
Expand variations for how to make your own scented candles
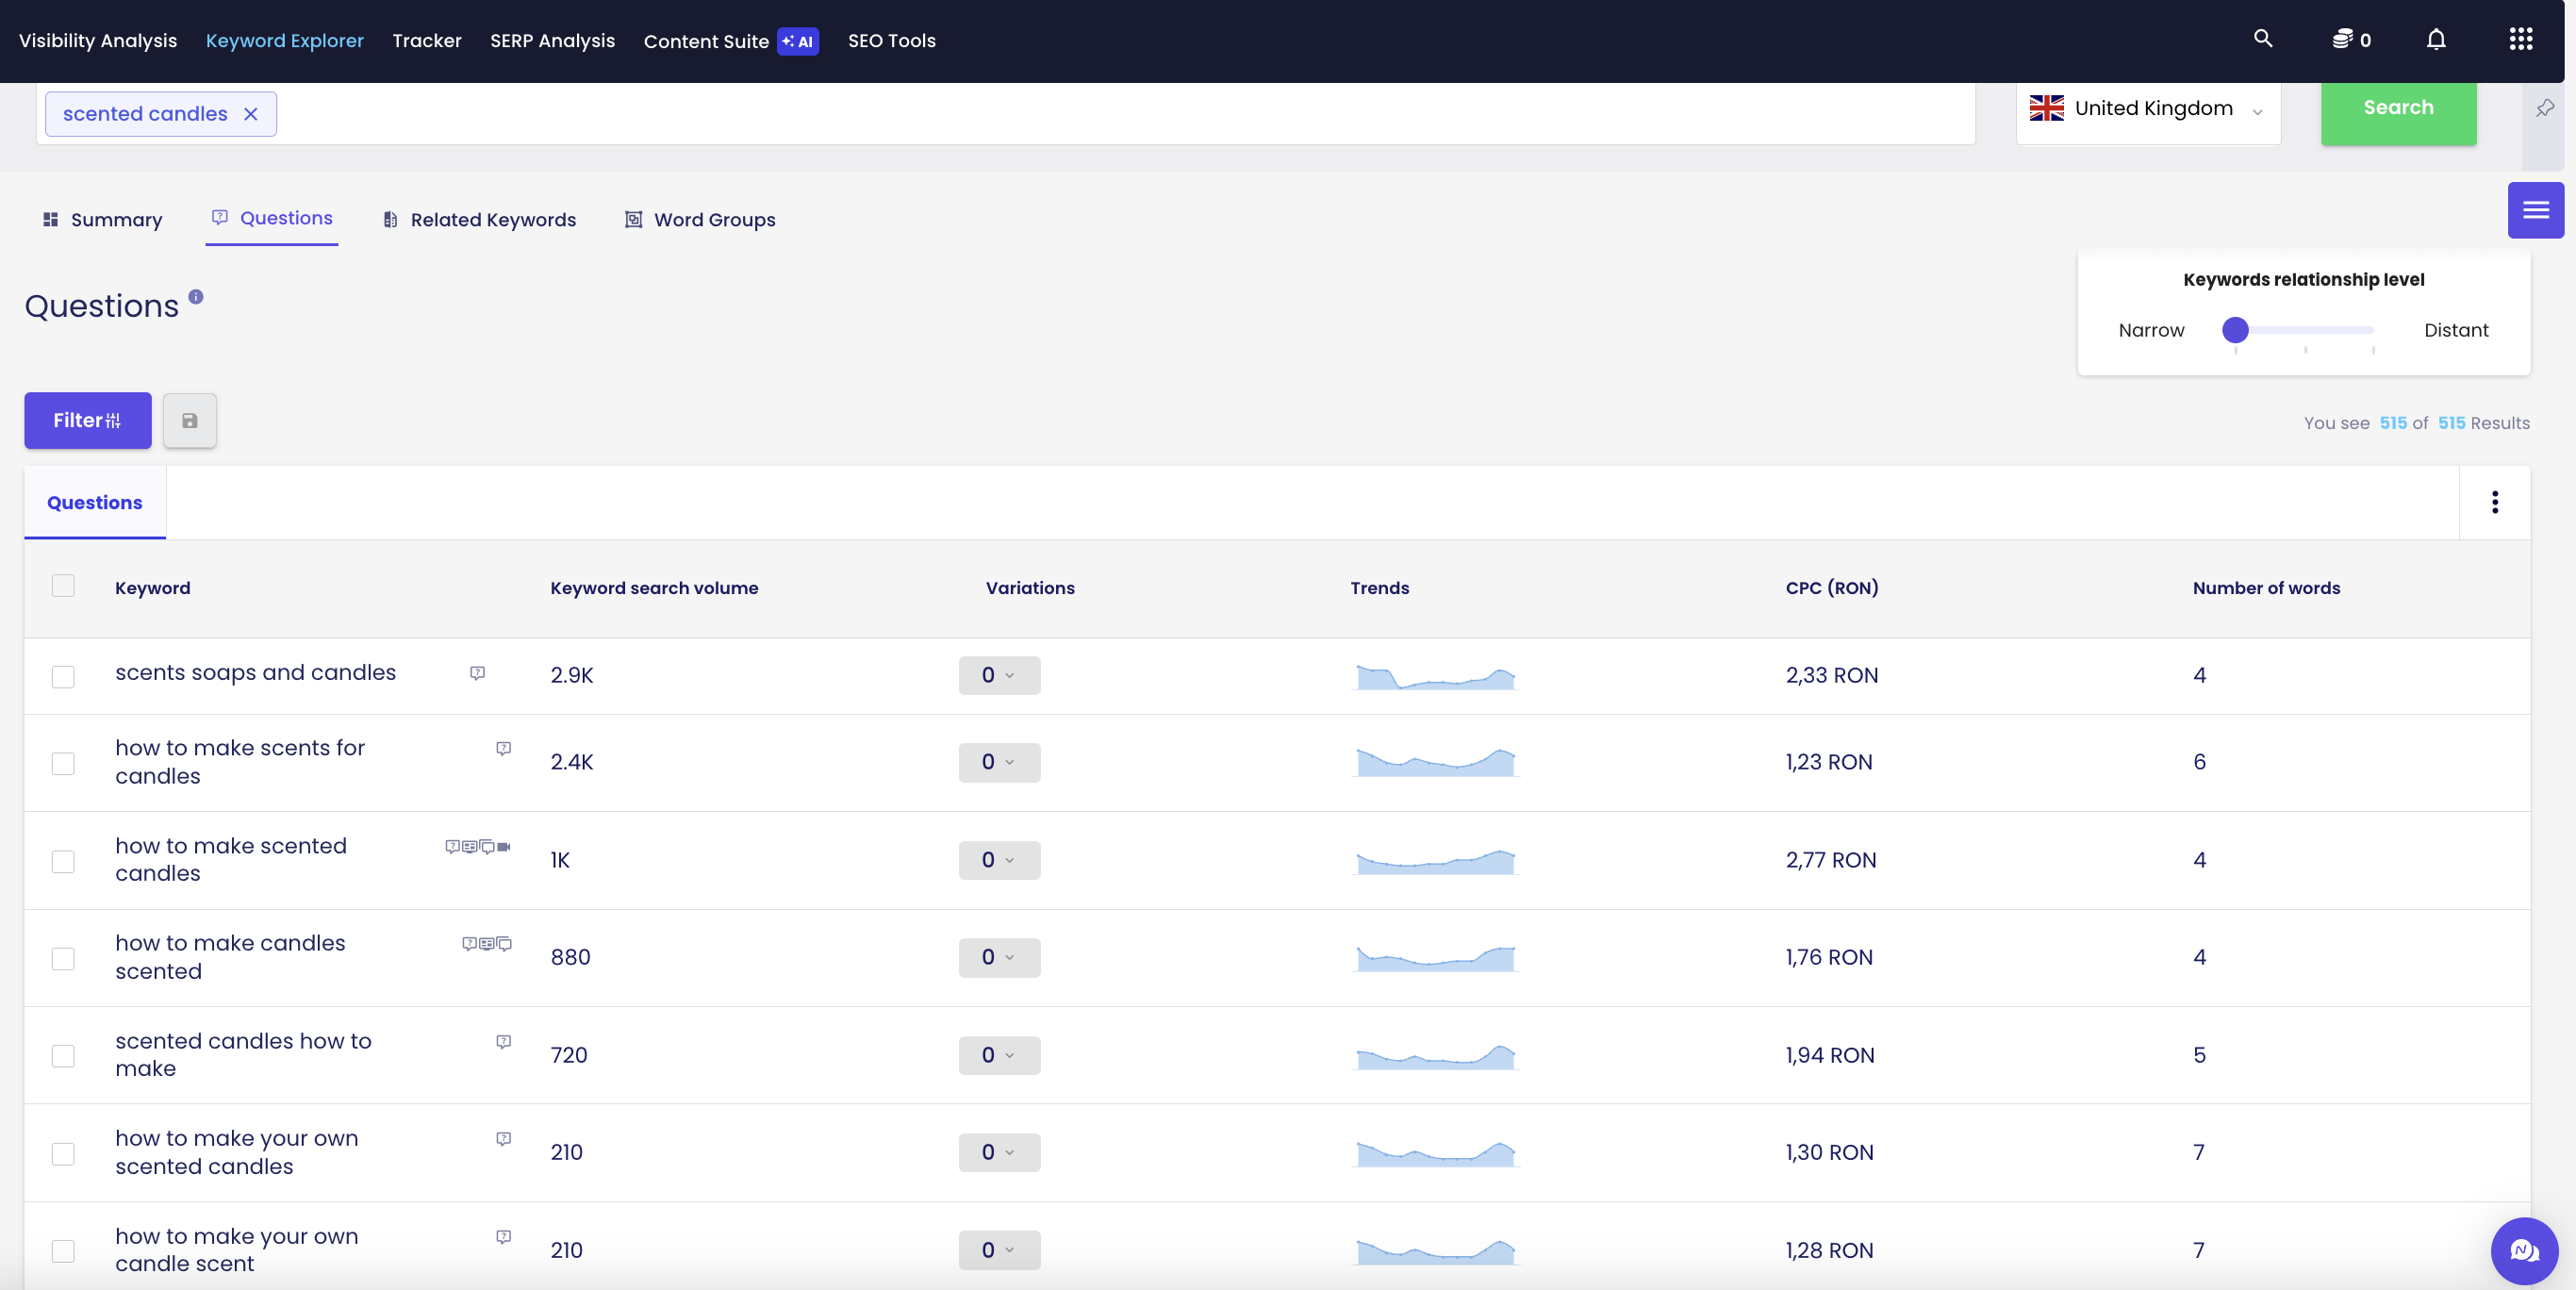click(999, 1152)
